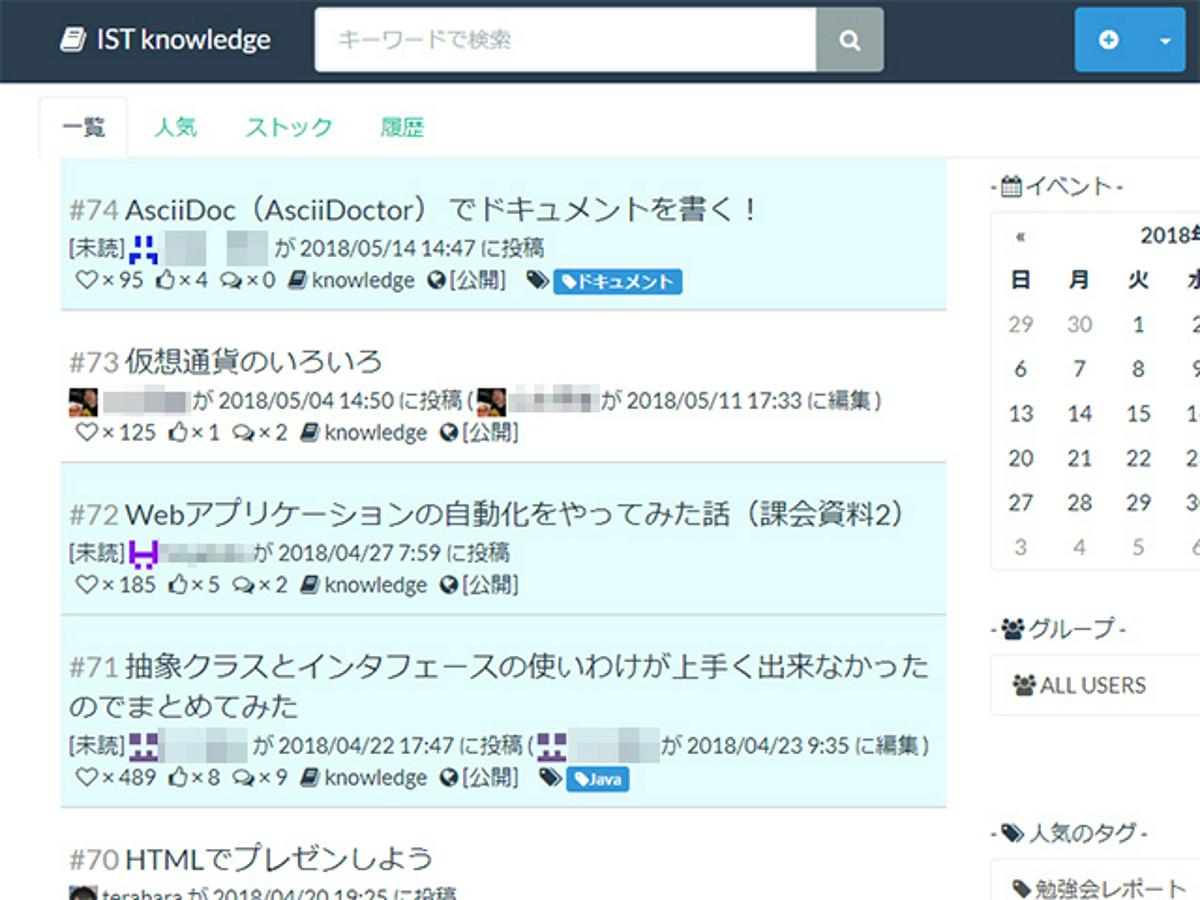The image size is (1200, 900).
Task: Click the purple avatar on post #72
Action: coord(144,553)
